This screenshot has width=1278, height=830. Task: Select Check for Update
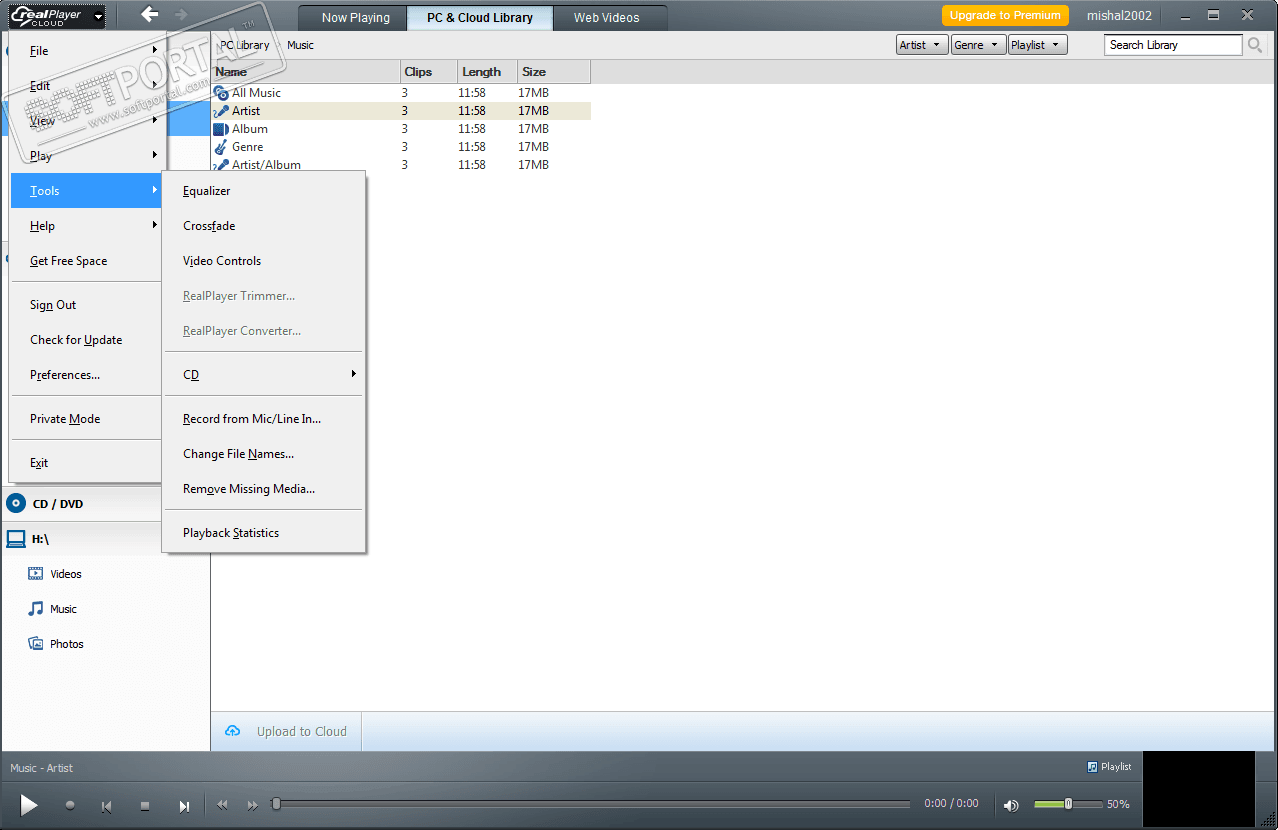86,340
